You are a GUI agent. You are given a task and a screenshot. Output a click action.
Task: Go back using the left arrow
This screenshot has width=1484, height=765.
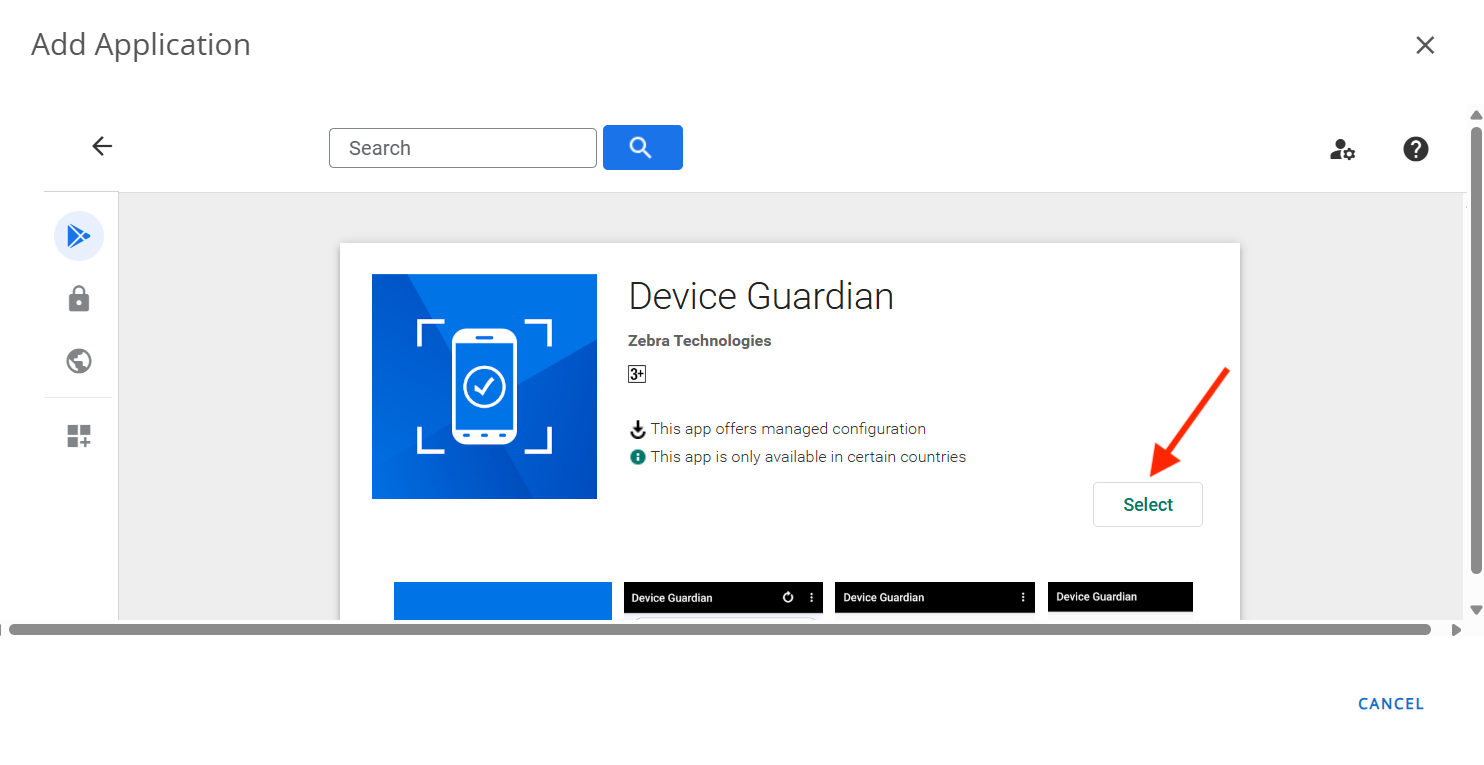pyautogui.click(x=102, y=146)
